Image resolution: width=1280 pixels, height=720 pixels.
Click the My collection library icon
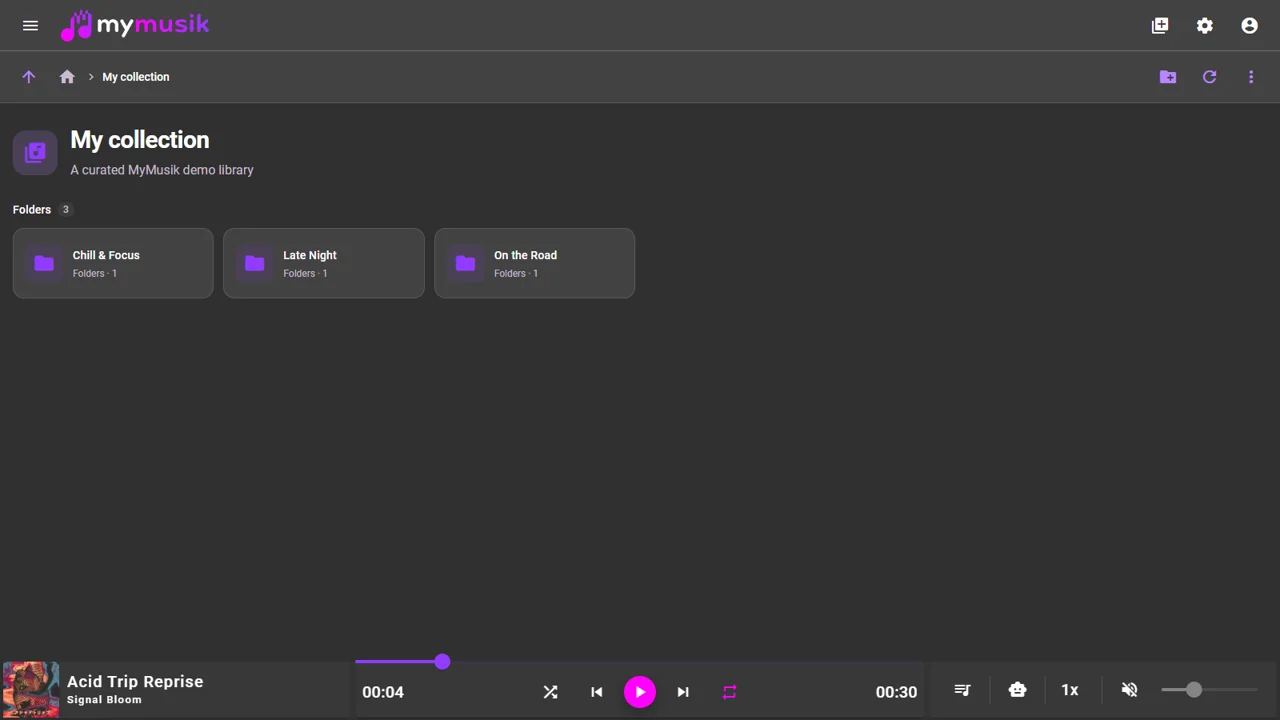coord(35,152)
